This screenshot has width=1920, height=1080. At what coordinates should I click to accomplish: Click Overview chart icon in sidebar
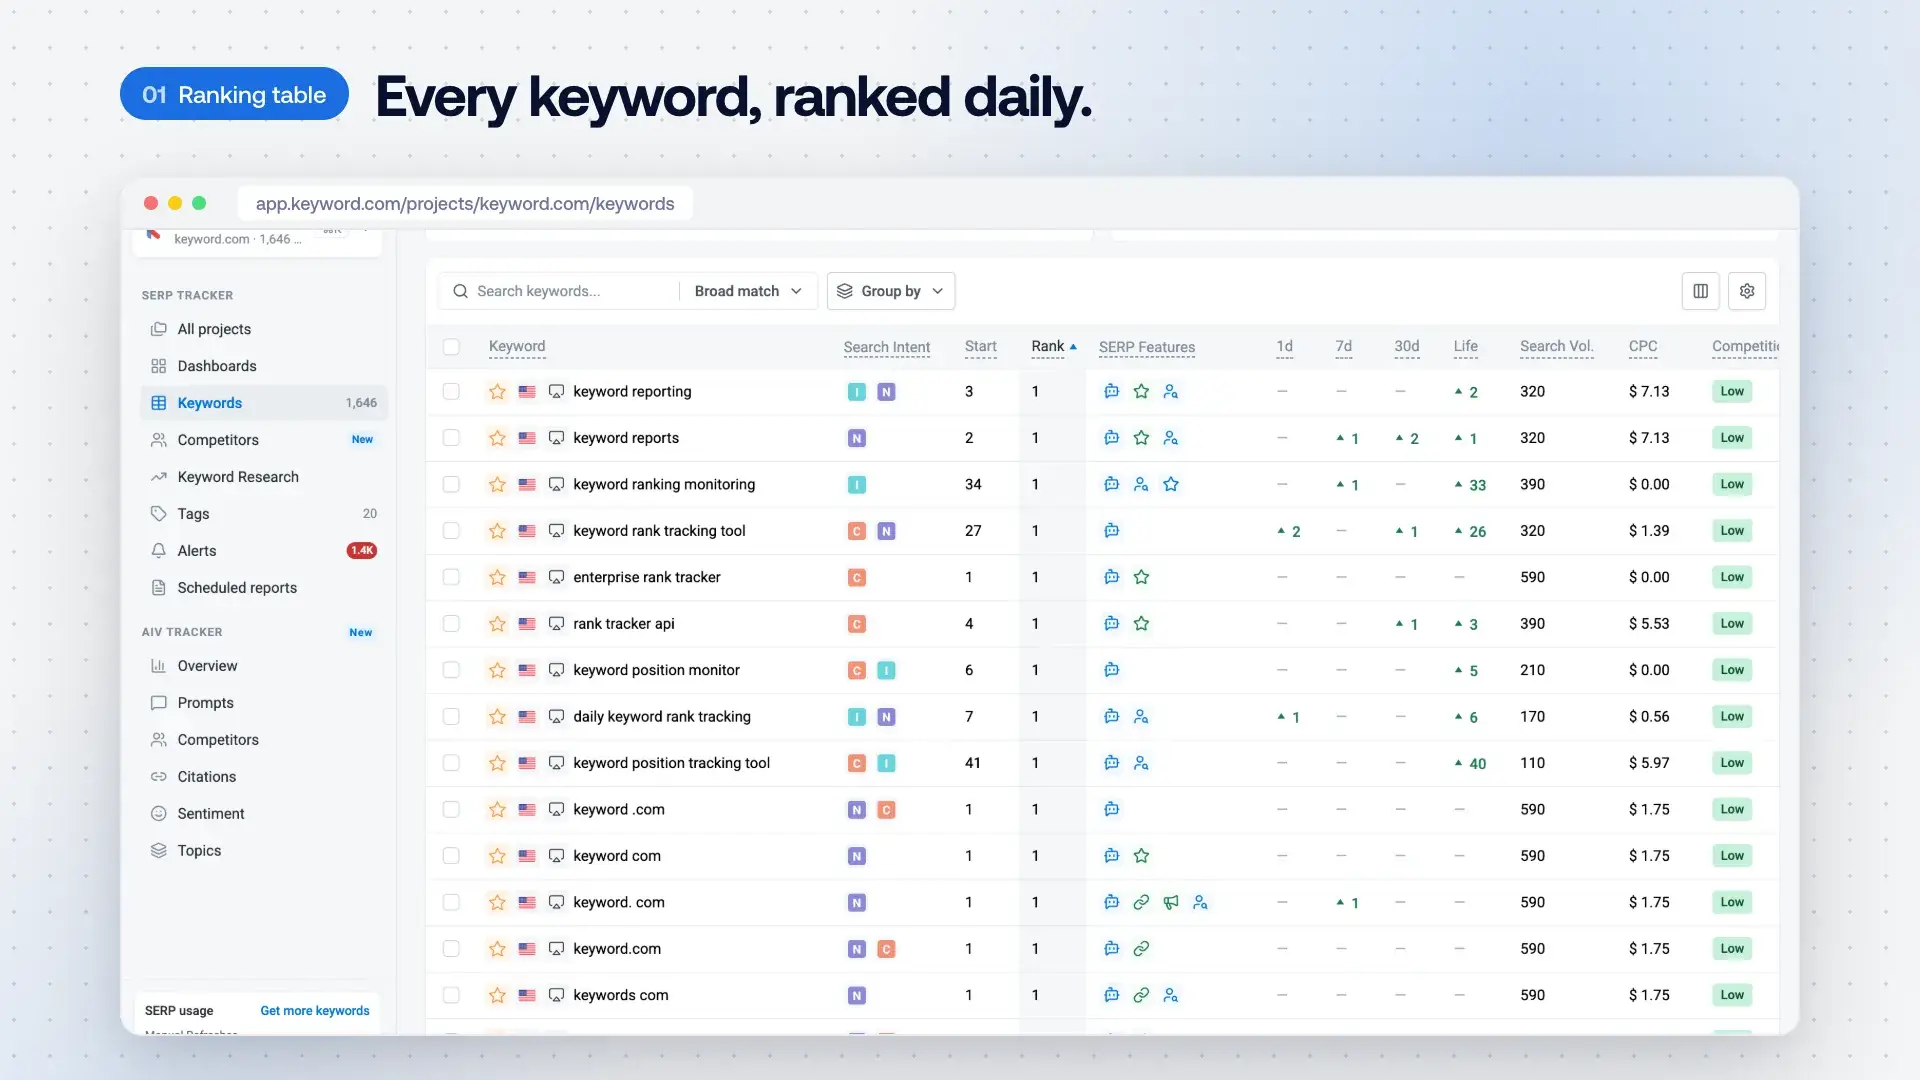pos(158,666)
